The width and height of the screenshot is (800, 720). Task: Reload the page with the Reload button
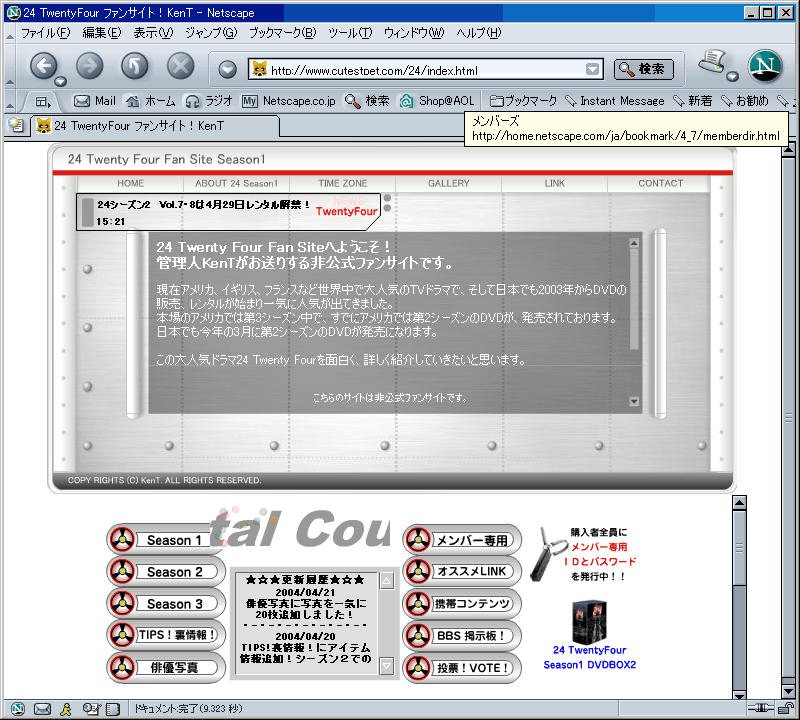tap(135, 66)
